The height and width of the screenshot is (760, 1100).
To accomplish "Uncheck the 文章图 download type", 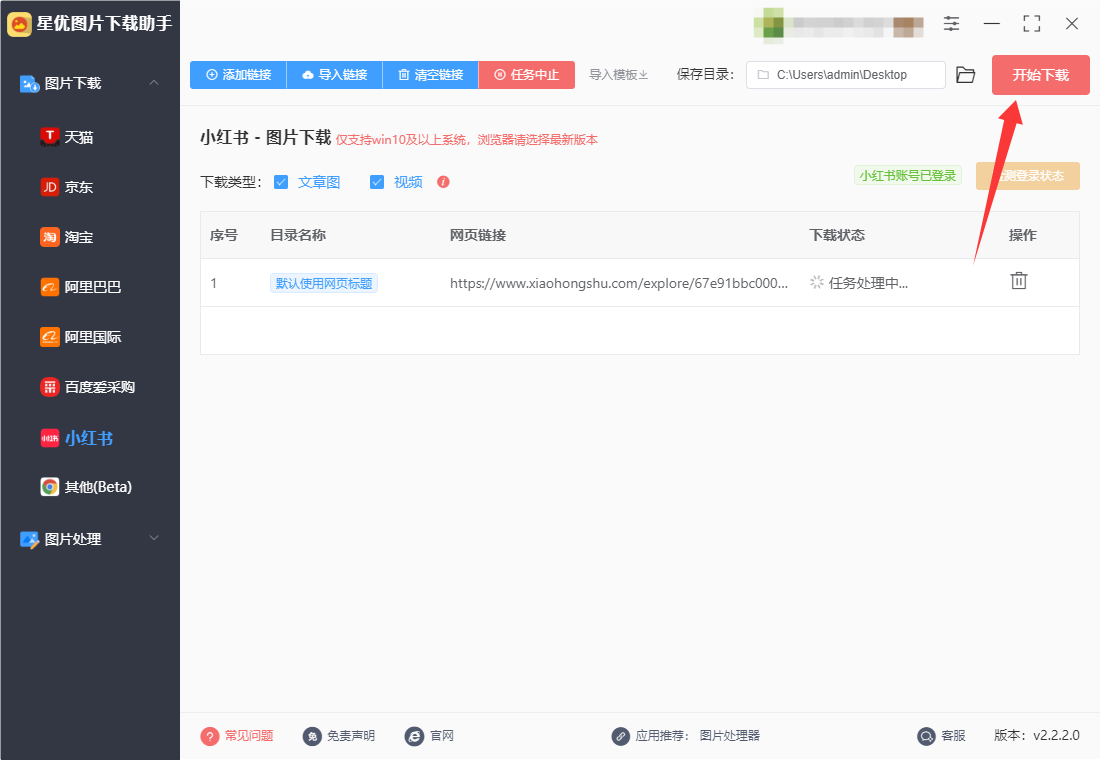I will (281, 182).
